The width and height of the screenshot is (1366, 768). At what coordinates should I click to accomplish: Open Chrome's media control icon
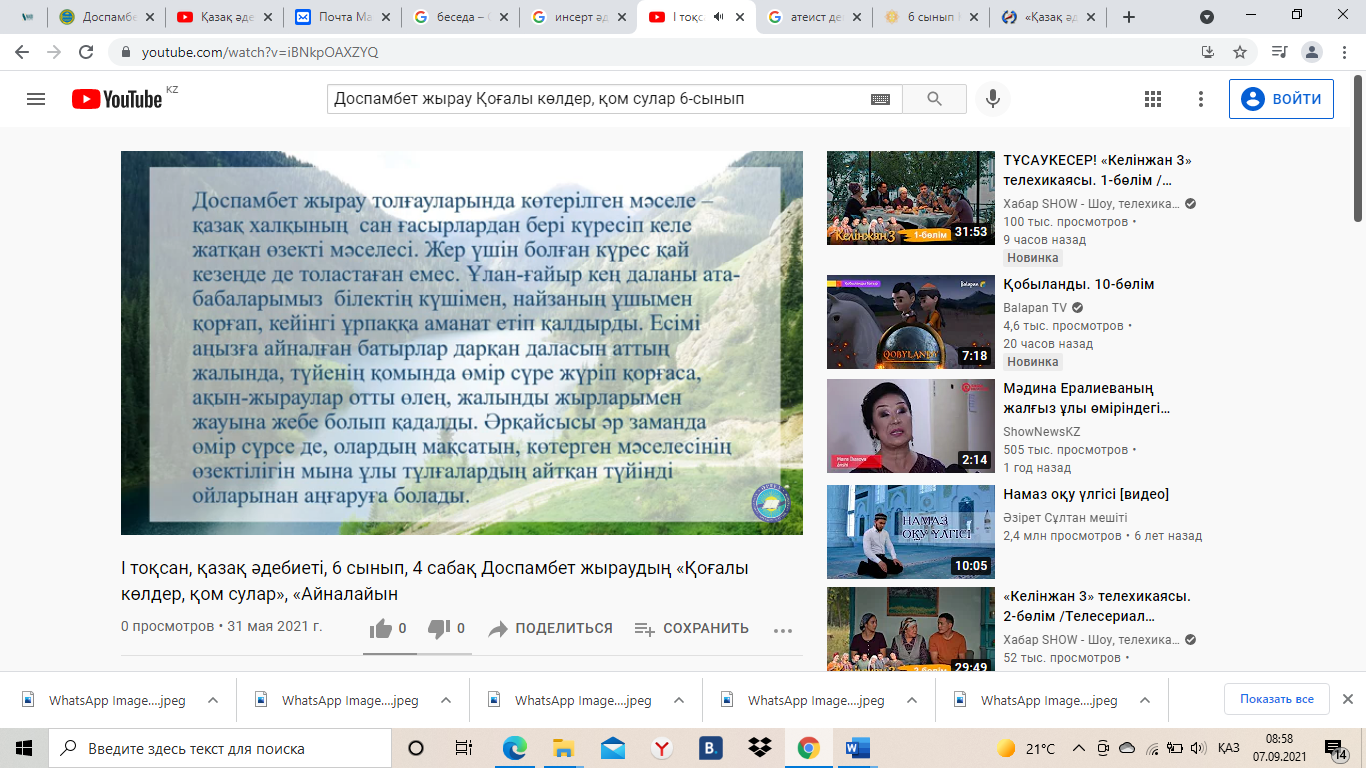click(1279, 52)
